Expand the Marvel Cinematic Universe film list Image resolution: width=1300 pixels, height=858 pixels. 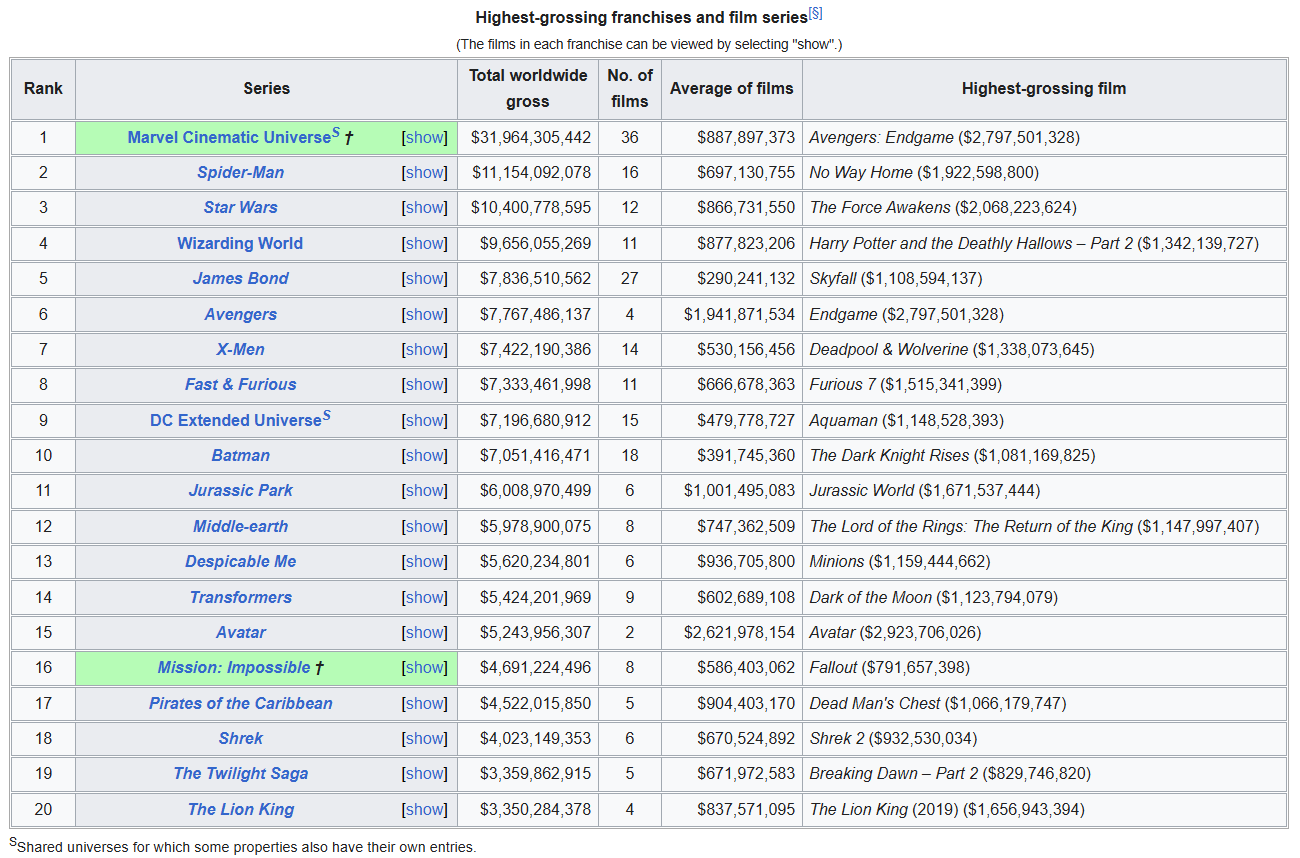pos(424,138)
